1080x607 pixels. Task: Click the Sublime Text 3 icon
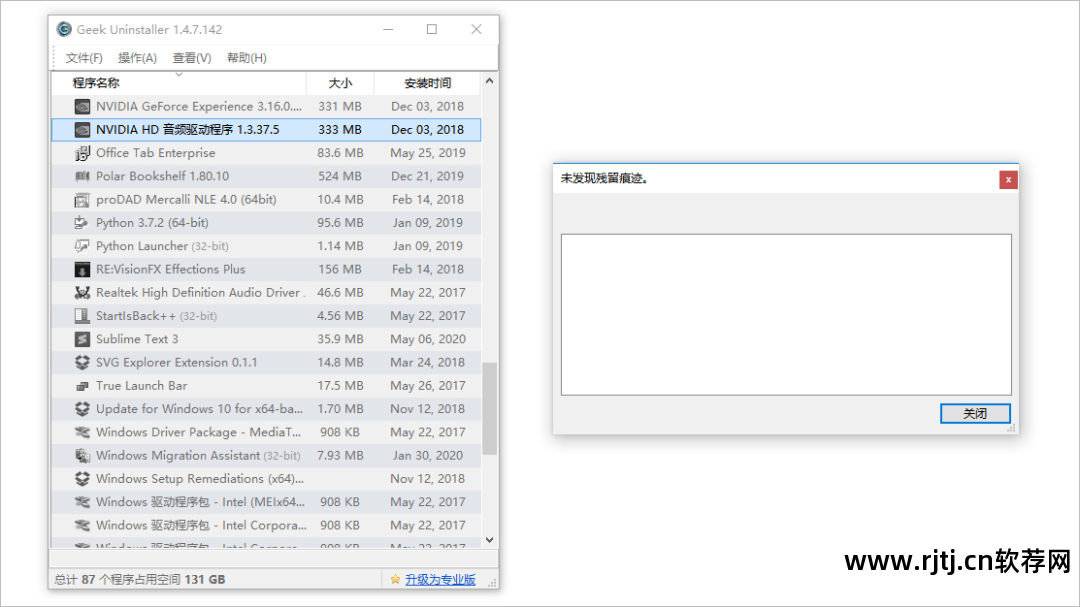[x=82, y=339]
